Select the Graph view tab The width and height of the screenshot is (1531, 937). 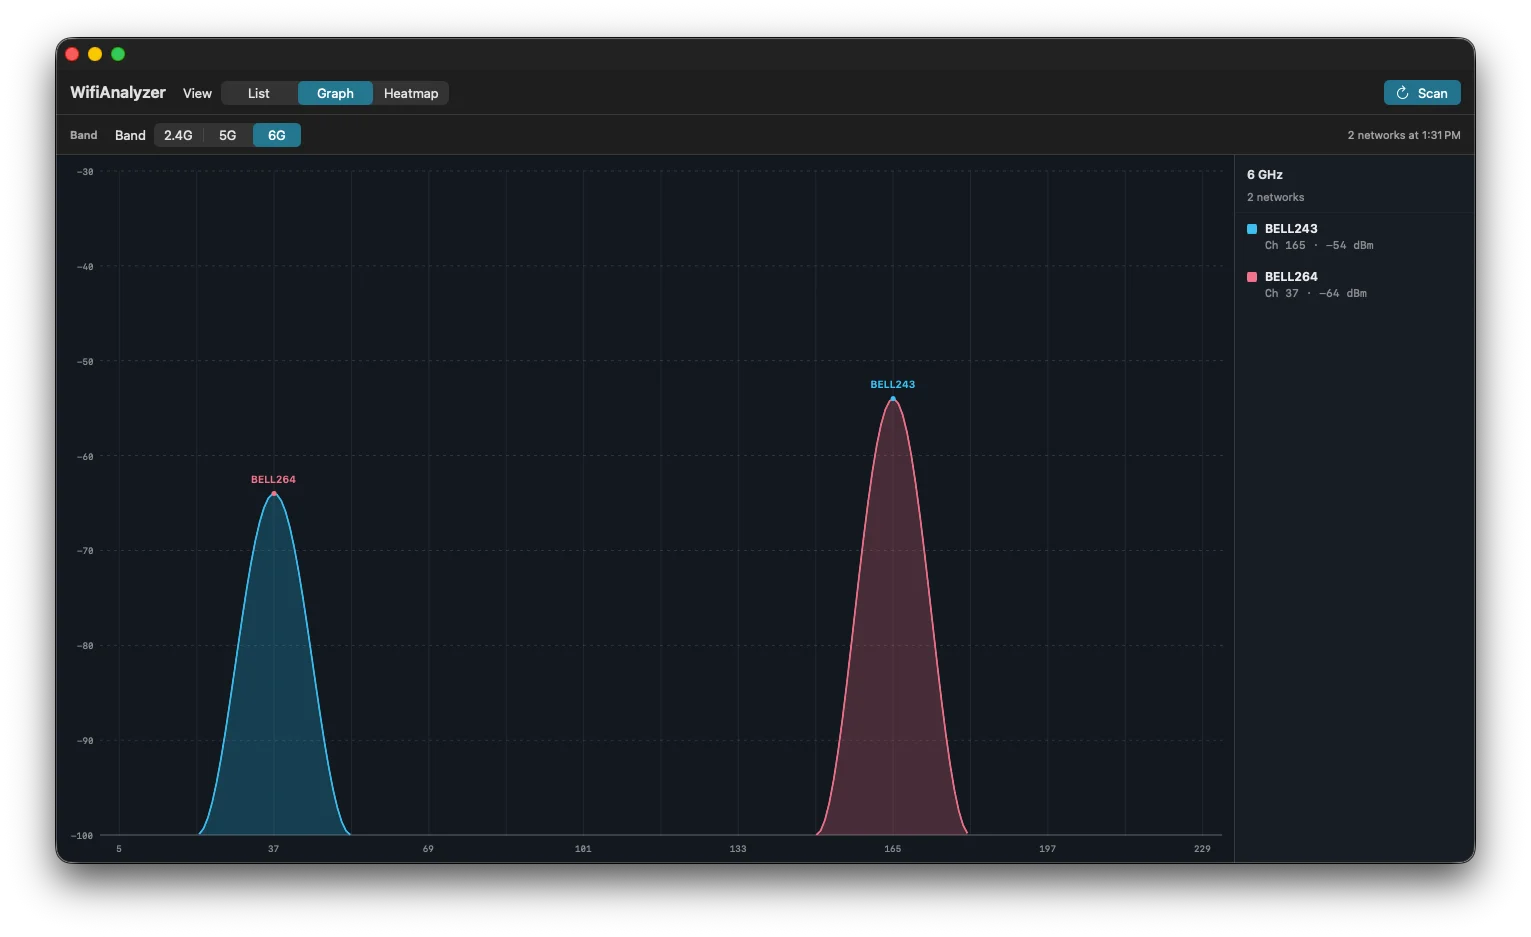[335, 93]
